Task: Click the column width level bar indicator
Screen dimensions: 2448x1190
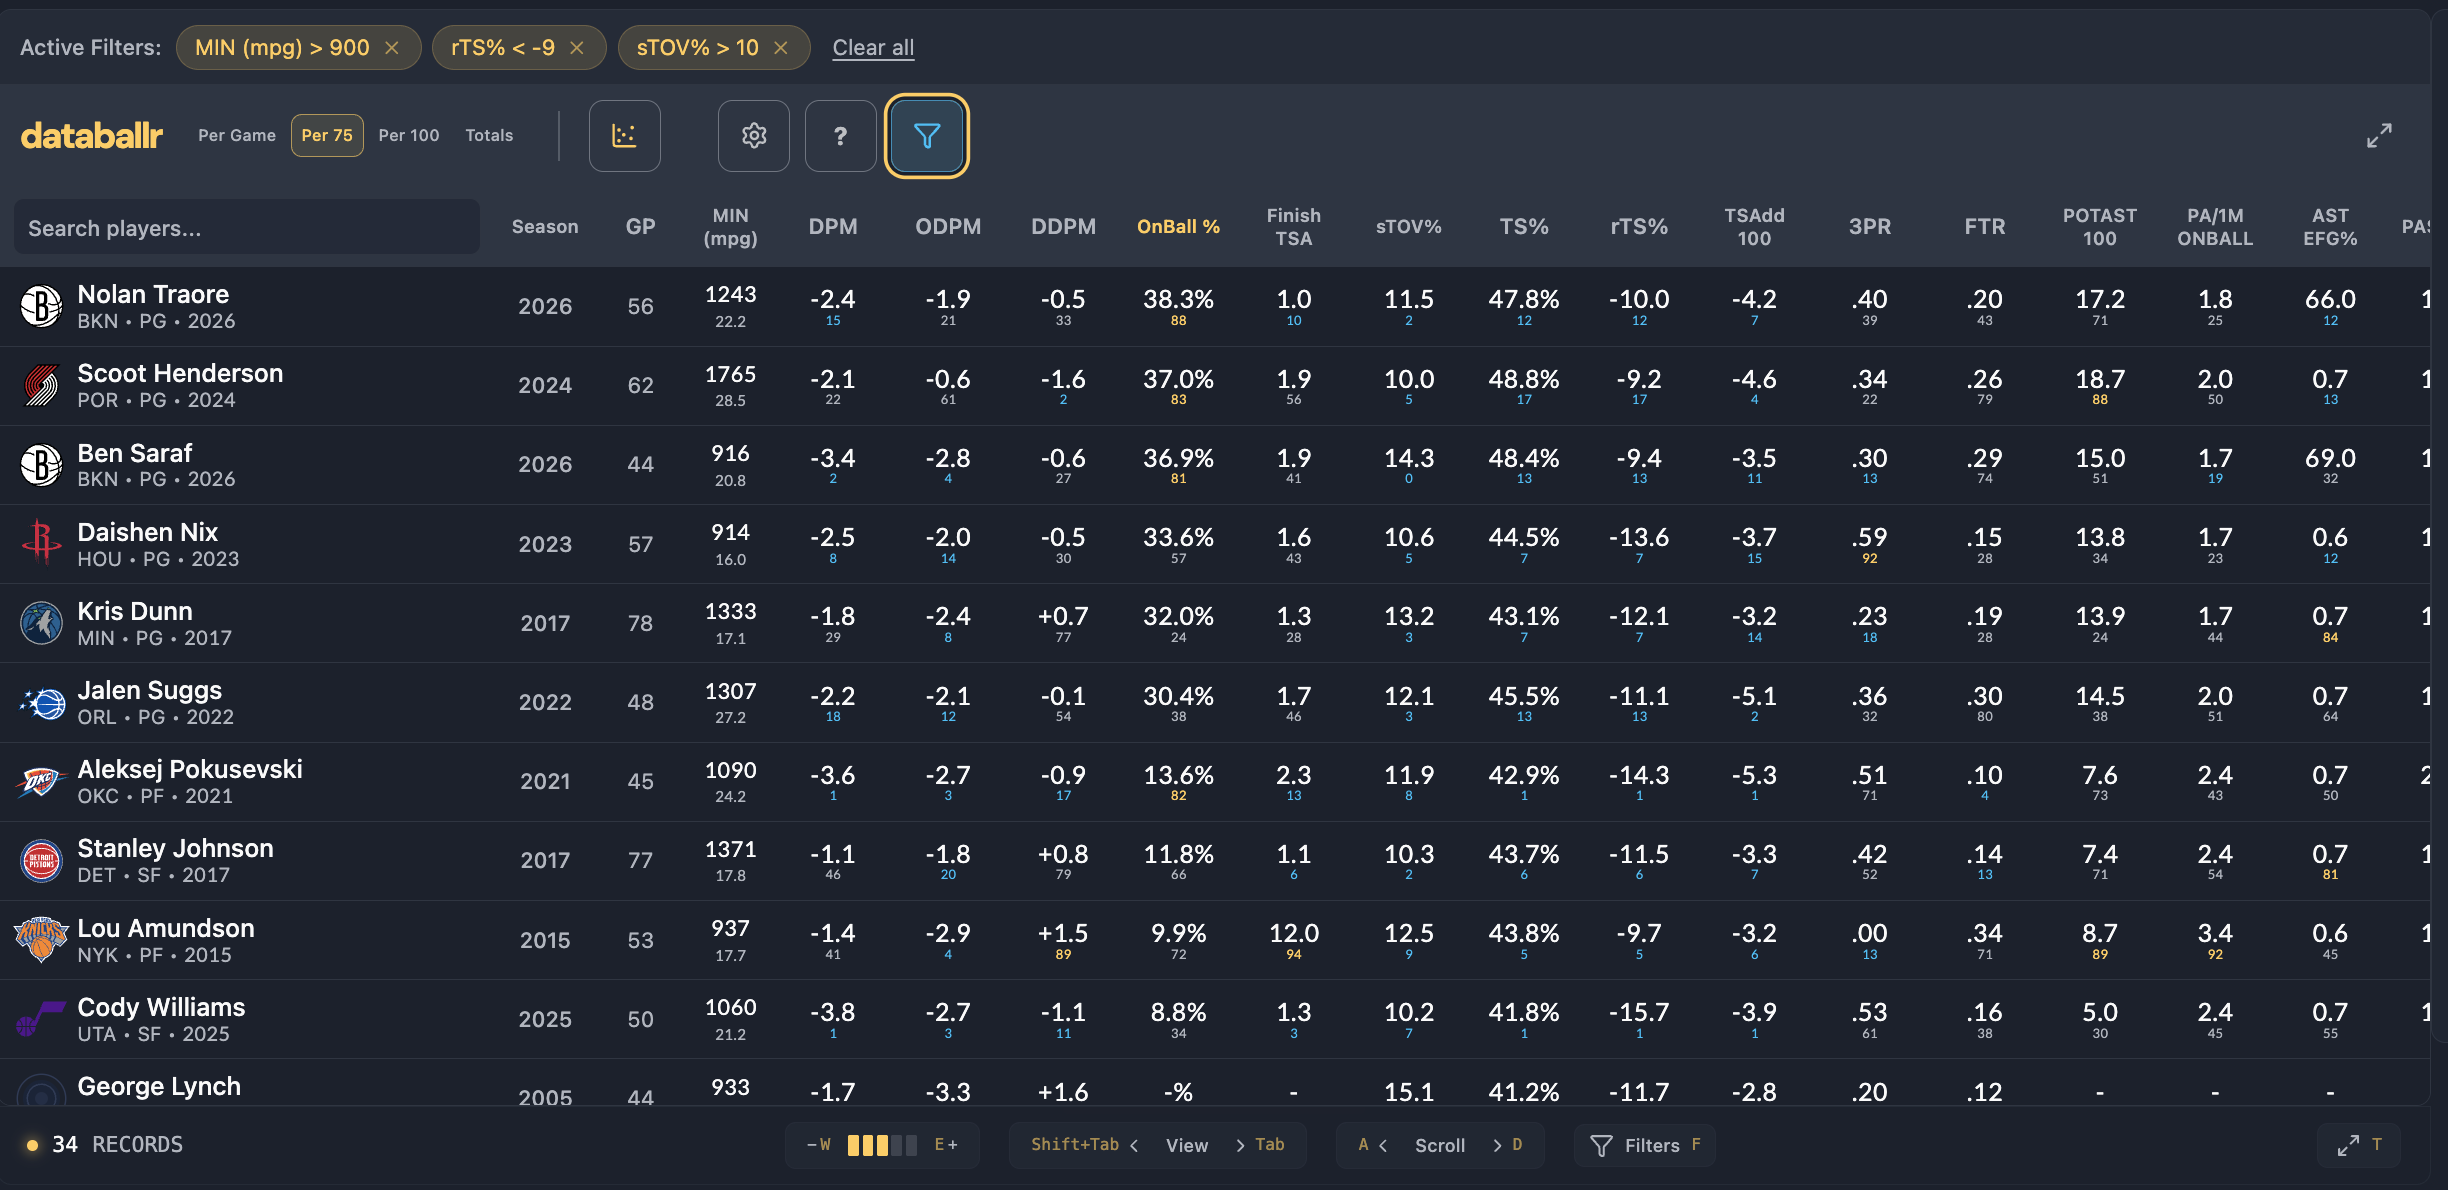Action: pyautogui.click(x=882, y=1145)
